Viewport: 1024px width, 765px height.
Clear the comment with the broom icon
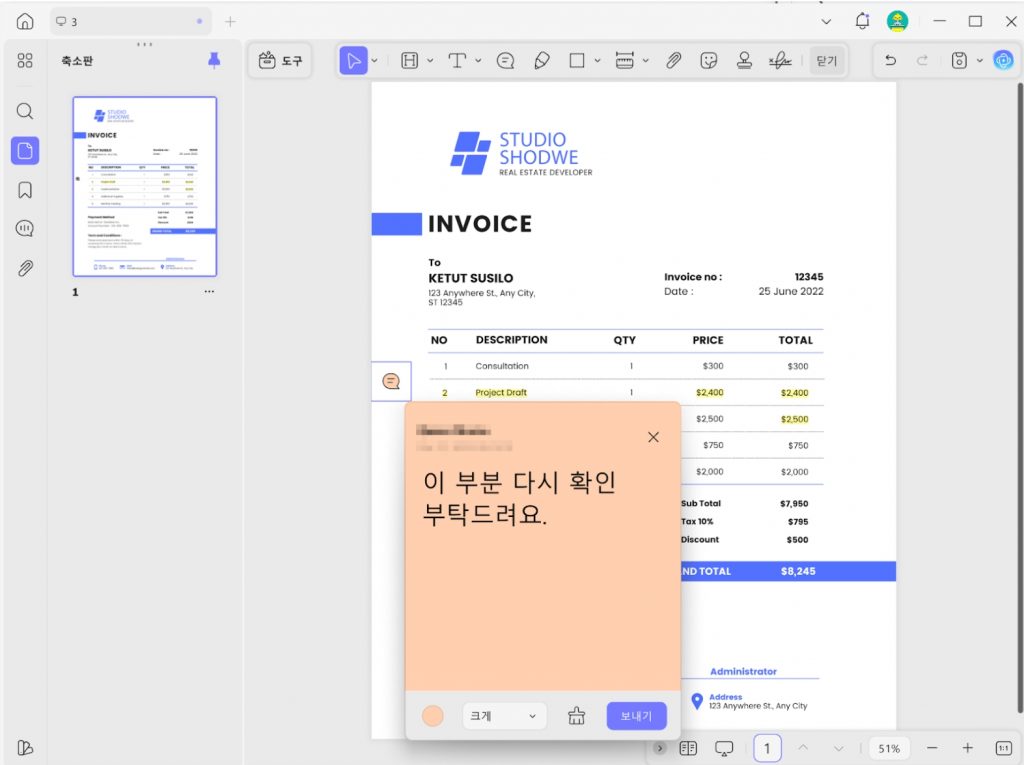click(576, 716)
